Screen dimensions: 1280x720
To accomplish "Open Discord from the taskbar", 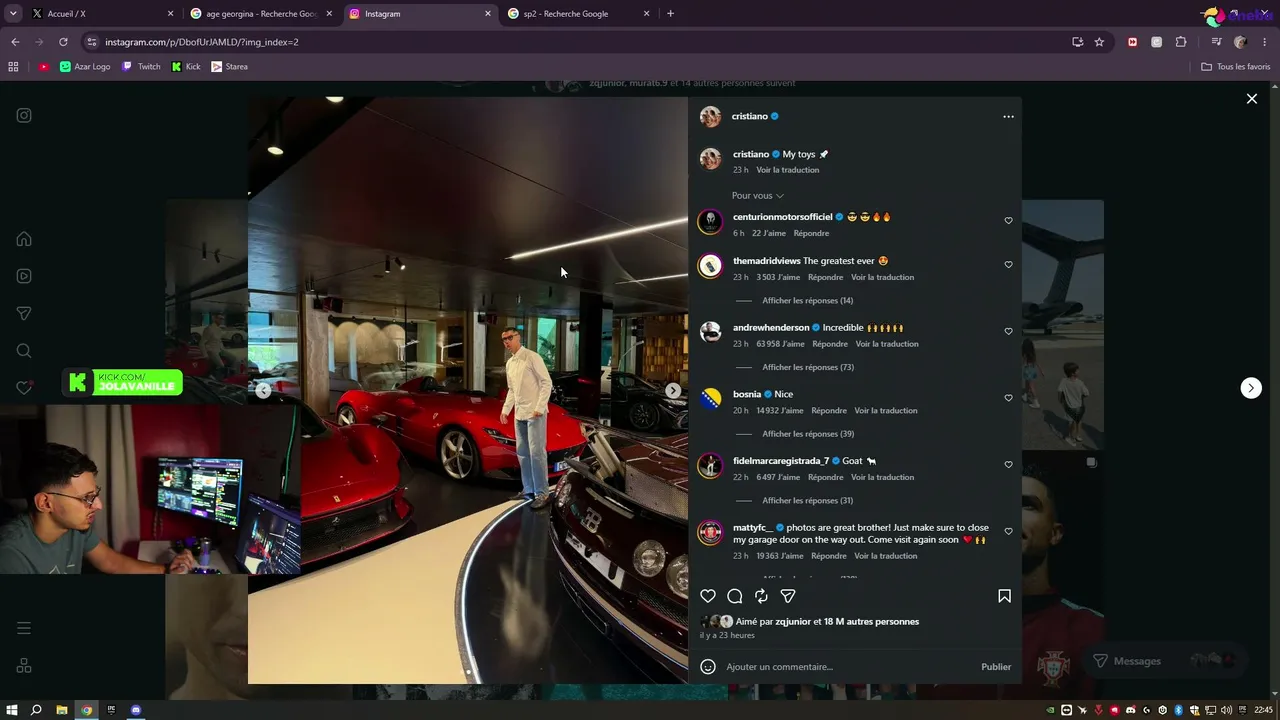I will [136, 710].
